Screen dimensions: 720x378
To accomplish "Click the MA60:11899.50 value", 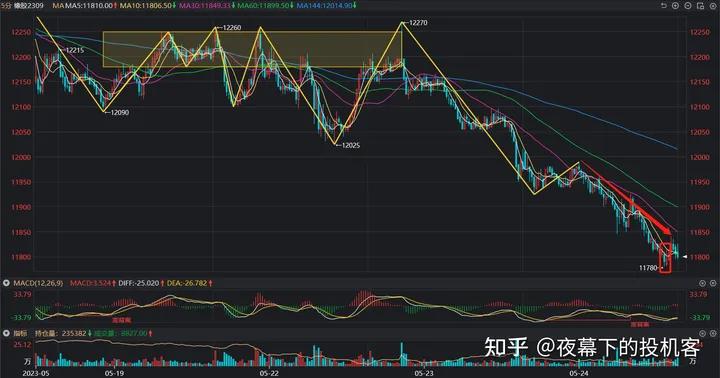I will tap(264, 6).
